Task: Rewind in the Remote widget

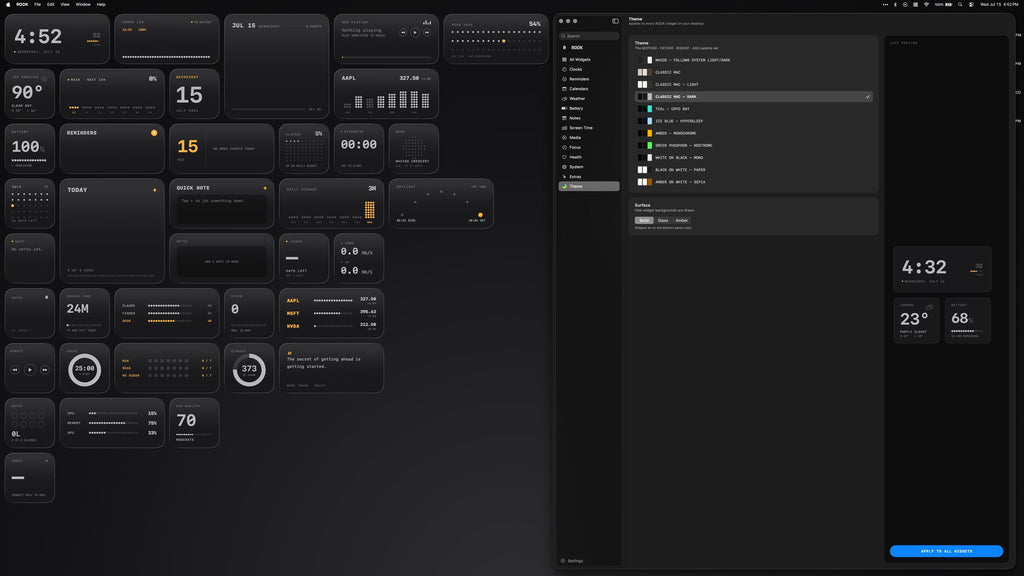Action: click(15, 370)
